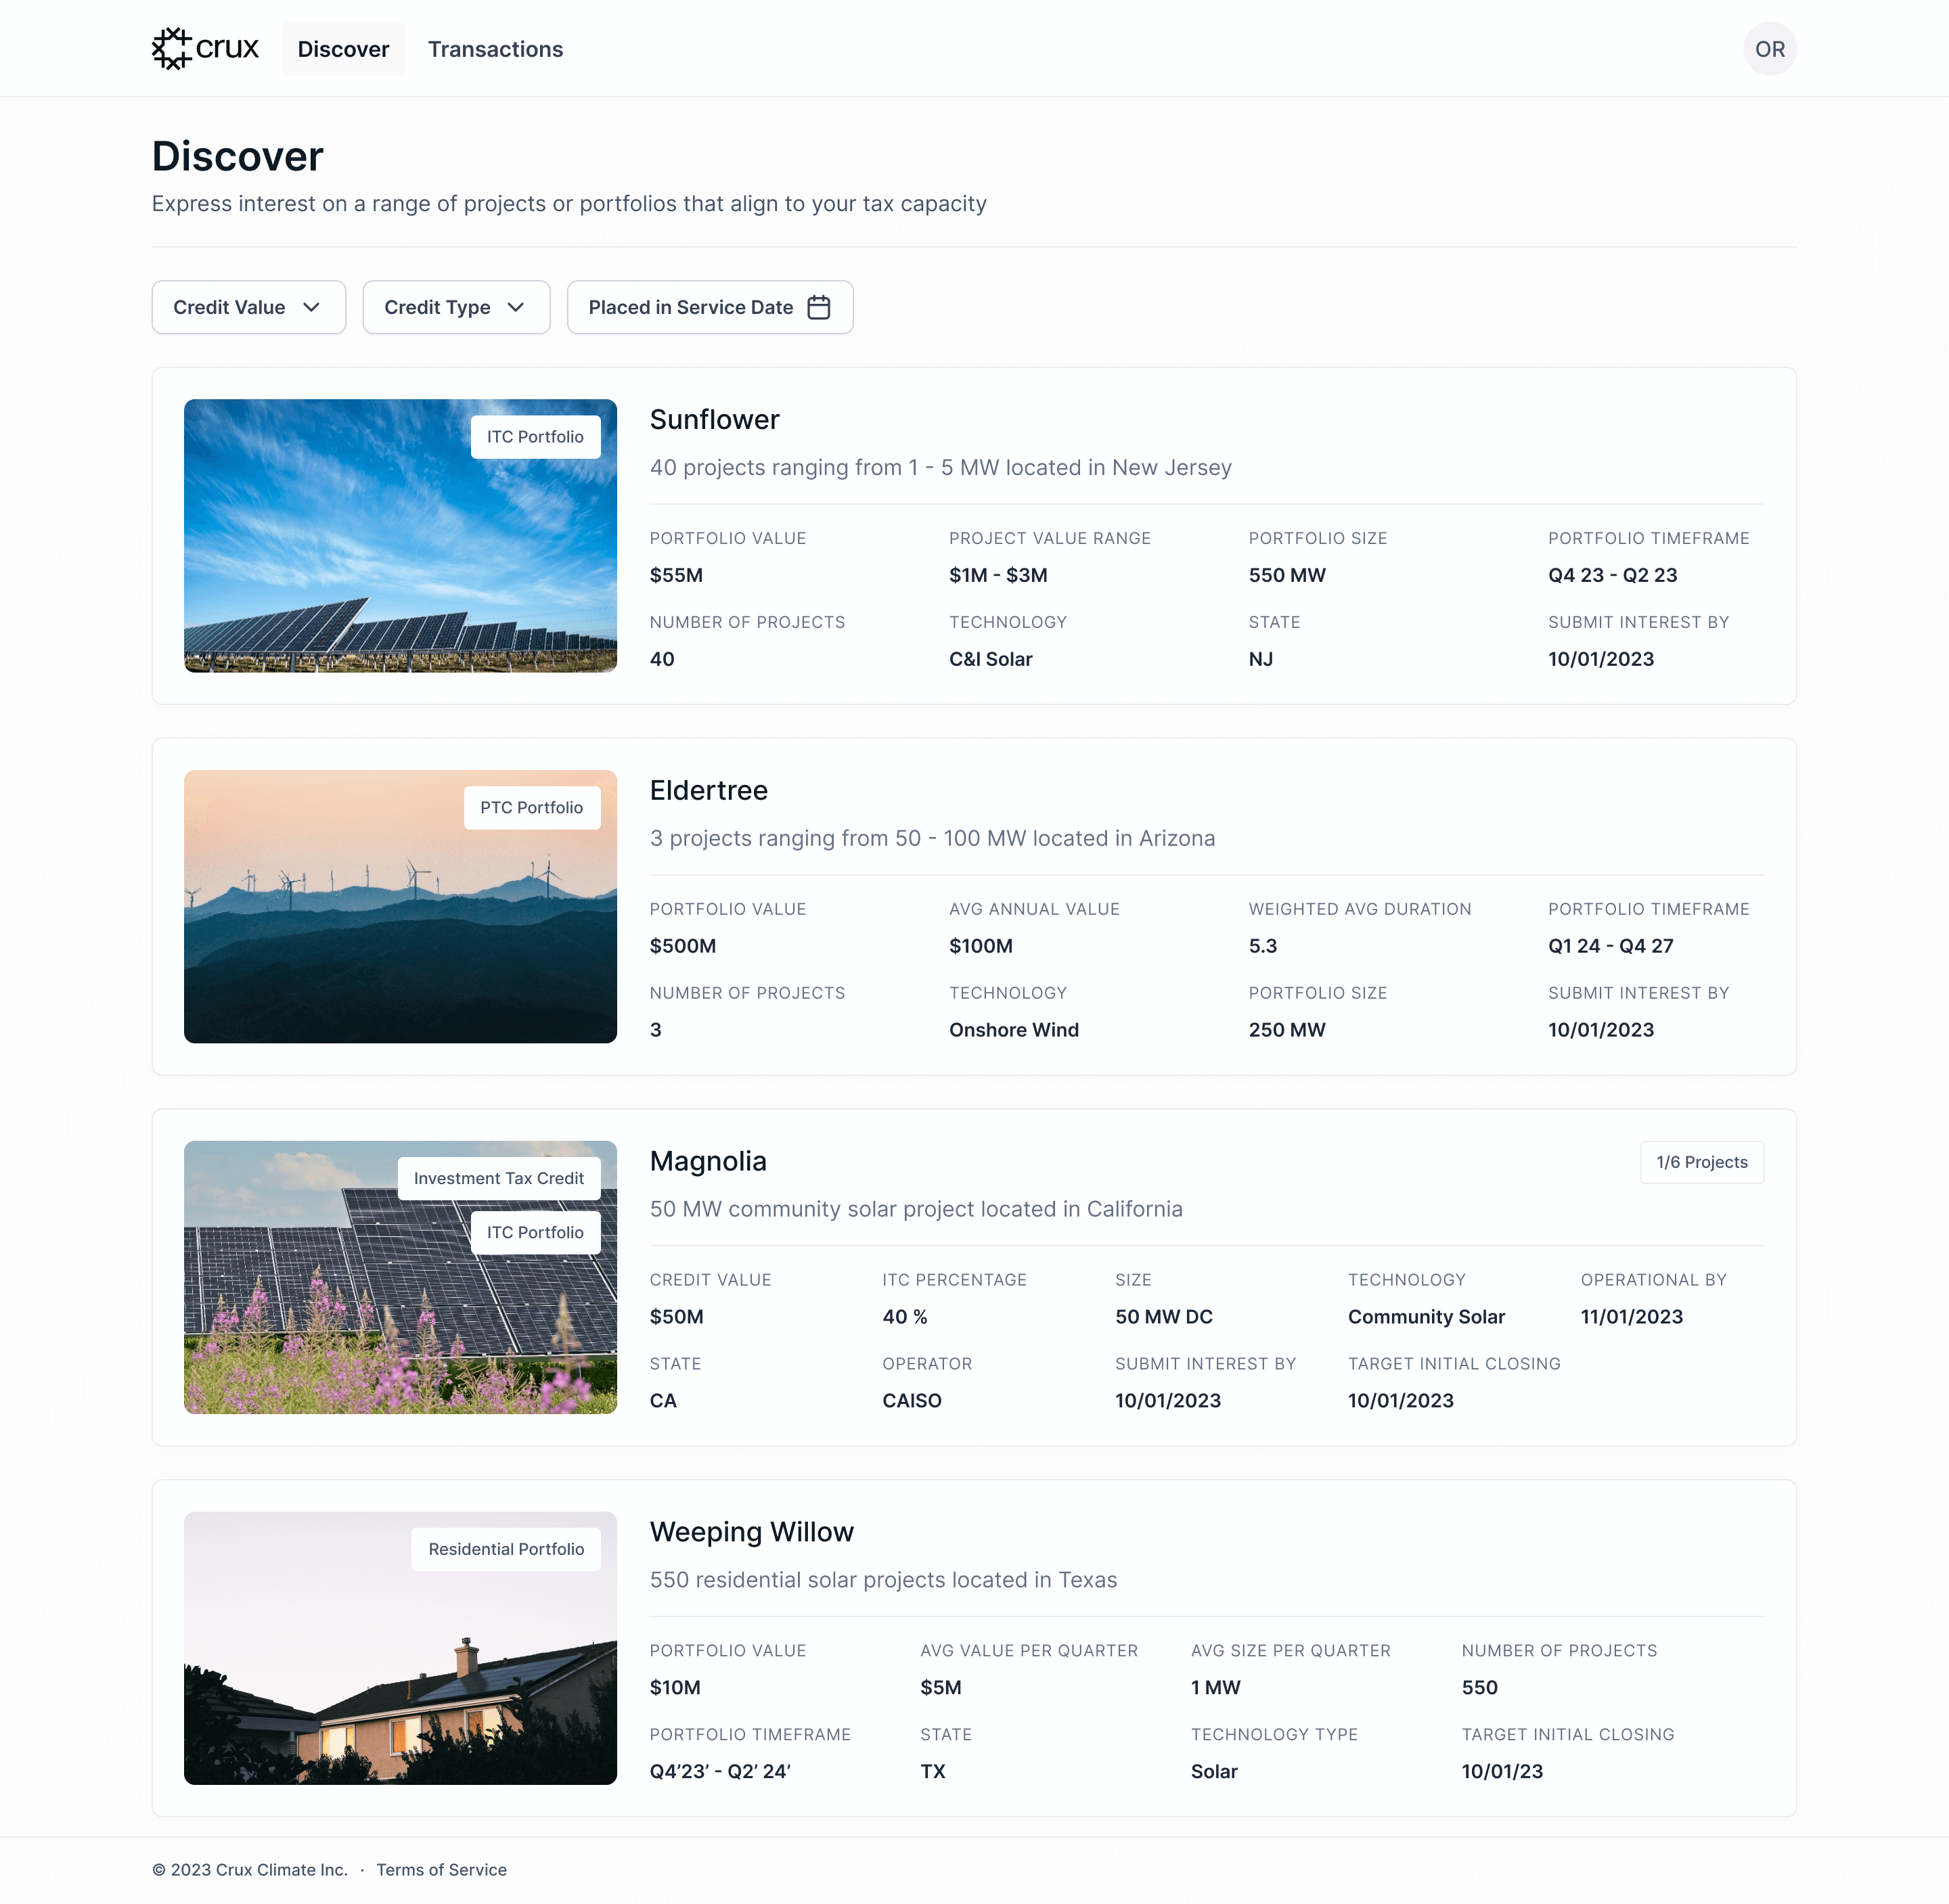The width and height of the screenshot is (1949, 1904).
Task: Click the Credit Value chevron arrow
Action: pos(312,307)
